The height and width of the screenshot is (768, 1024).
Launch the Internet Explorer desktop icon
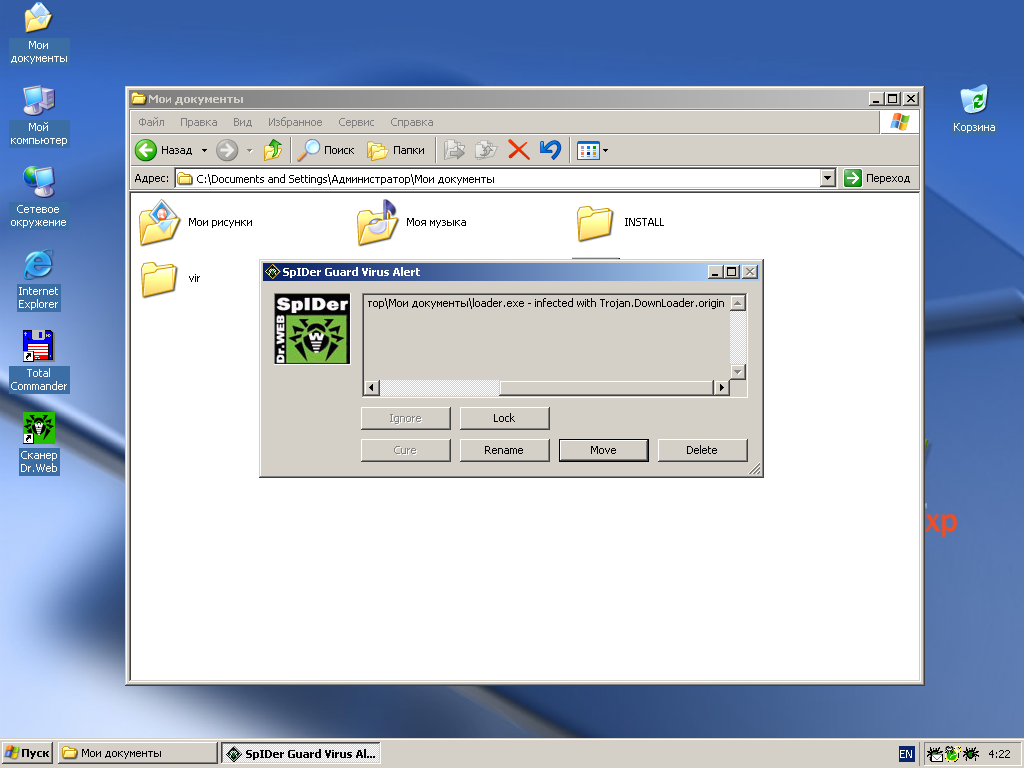[x=38, y=280]
